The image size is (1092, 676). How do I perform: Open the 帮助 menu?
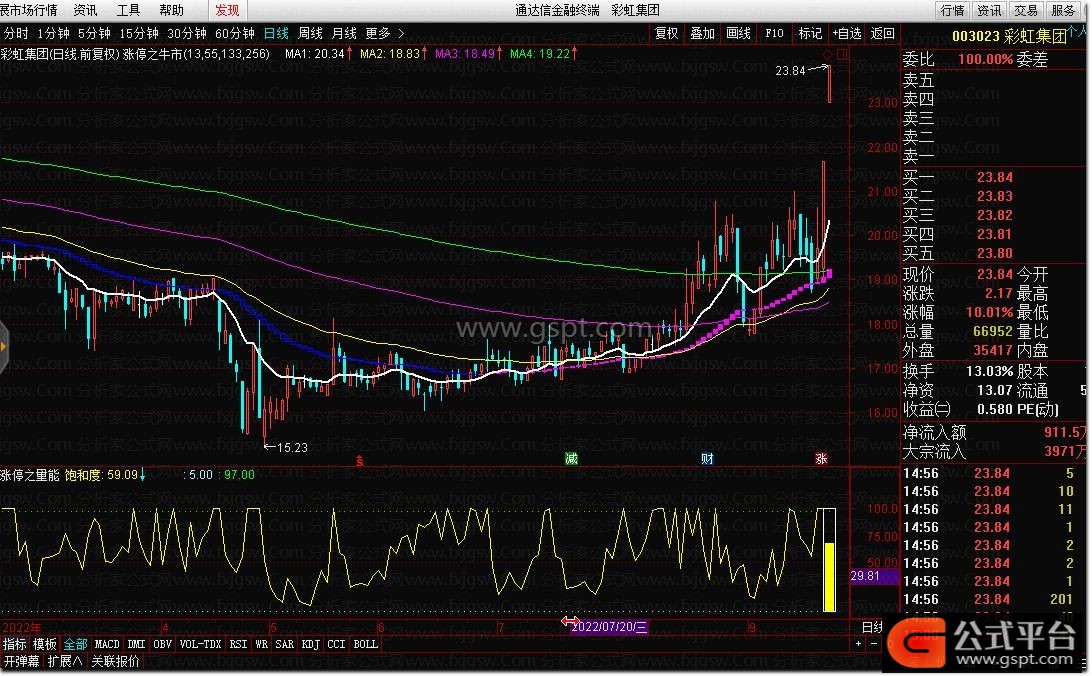click(171, 10)
